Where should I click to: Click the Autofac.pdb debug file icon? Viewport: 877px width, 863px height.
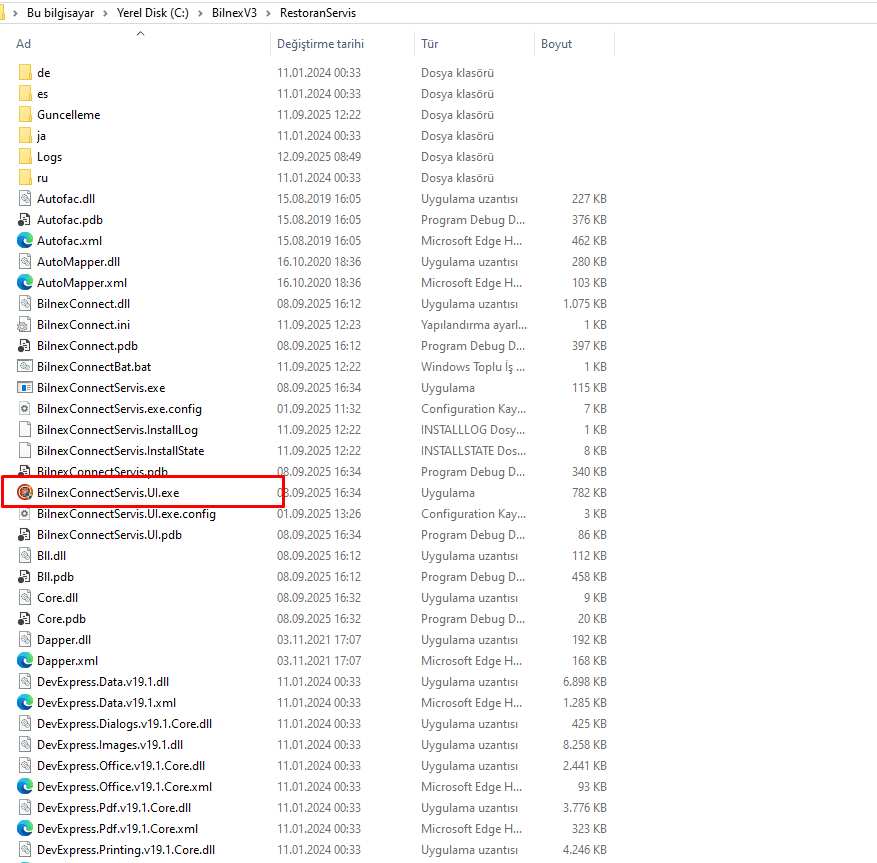[x=25, y=219]
